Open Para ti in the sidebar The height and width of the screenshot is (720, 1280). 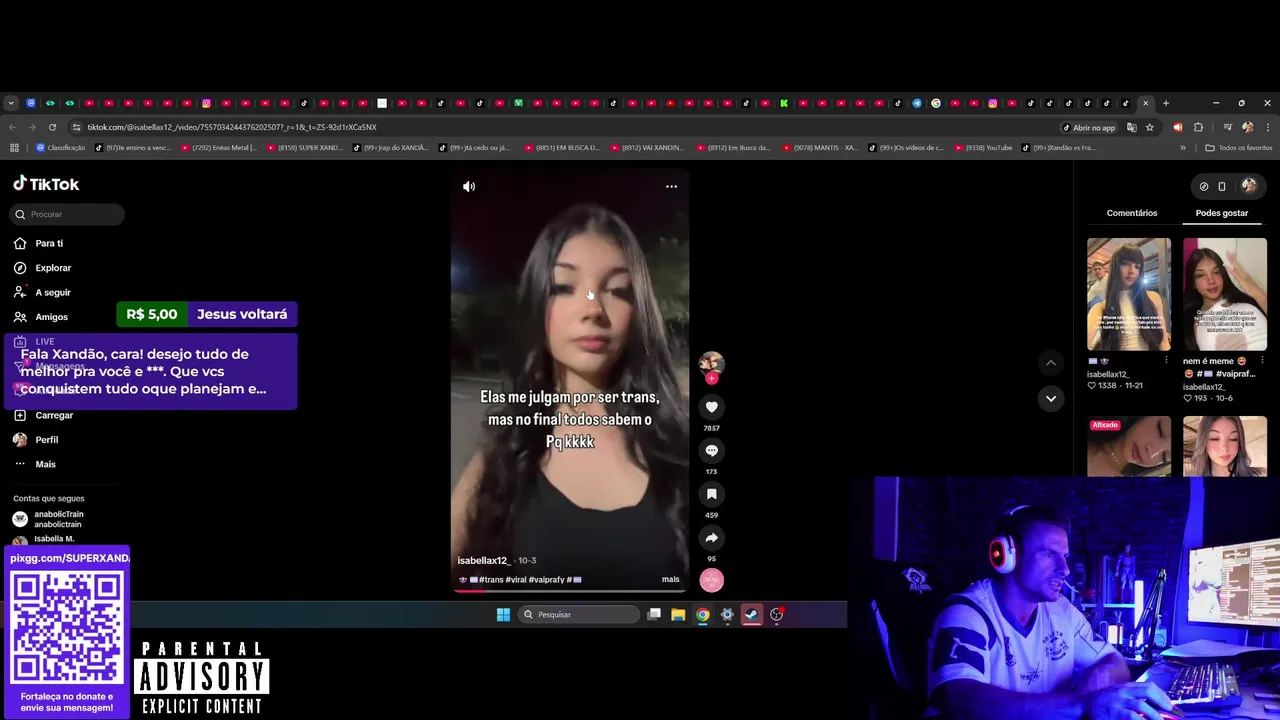click(x=49, y=243)
